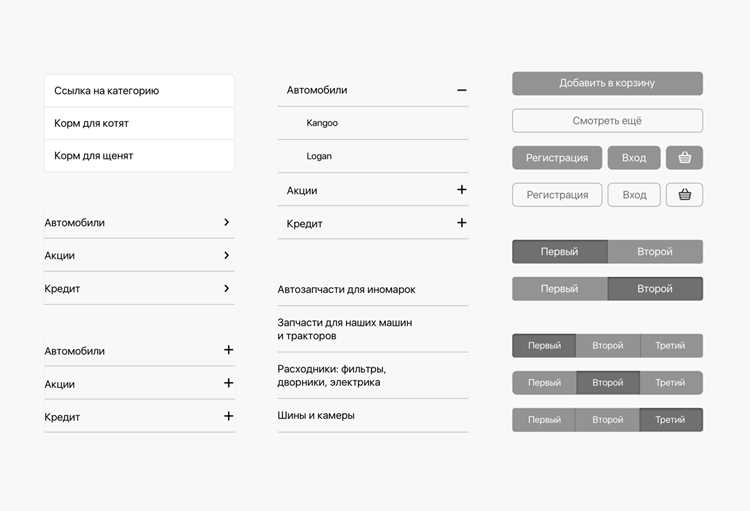Open Кредит via chevron arrow

click(227, 288)
